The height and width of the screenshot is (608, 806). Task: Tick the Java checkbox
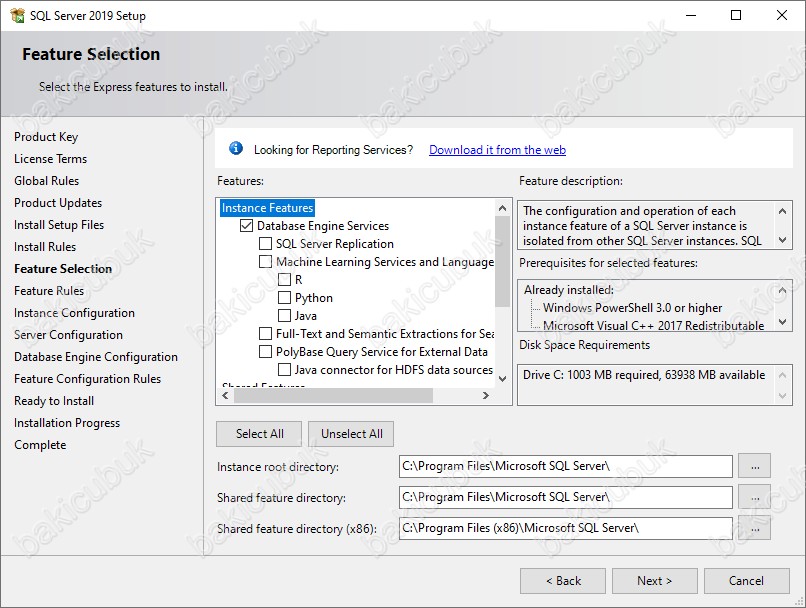(284, 316)
